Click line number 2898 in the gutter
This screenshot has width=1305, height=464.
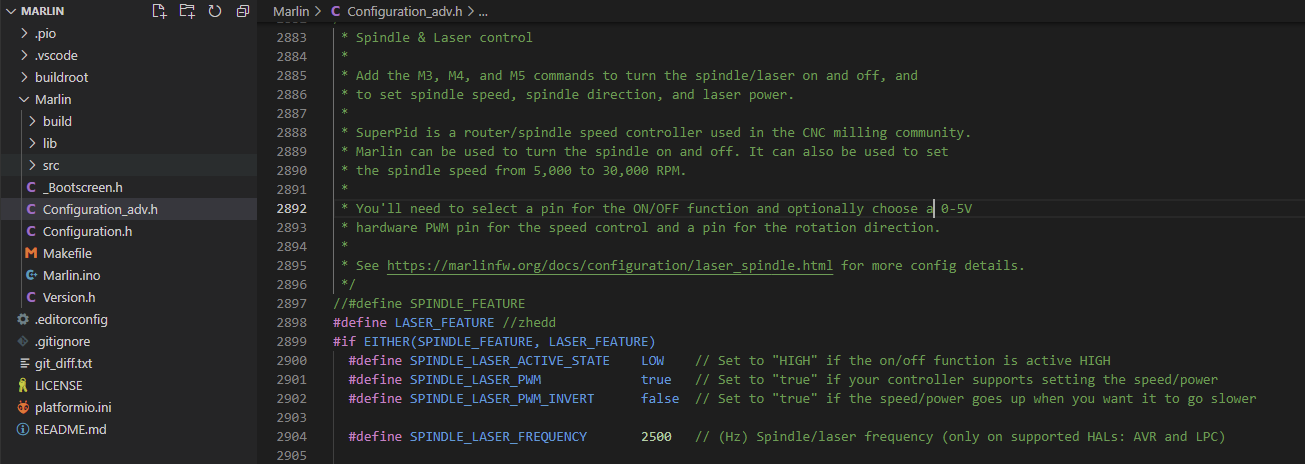[x=291, y=322]
